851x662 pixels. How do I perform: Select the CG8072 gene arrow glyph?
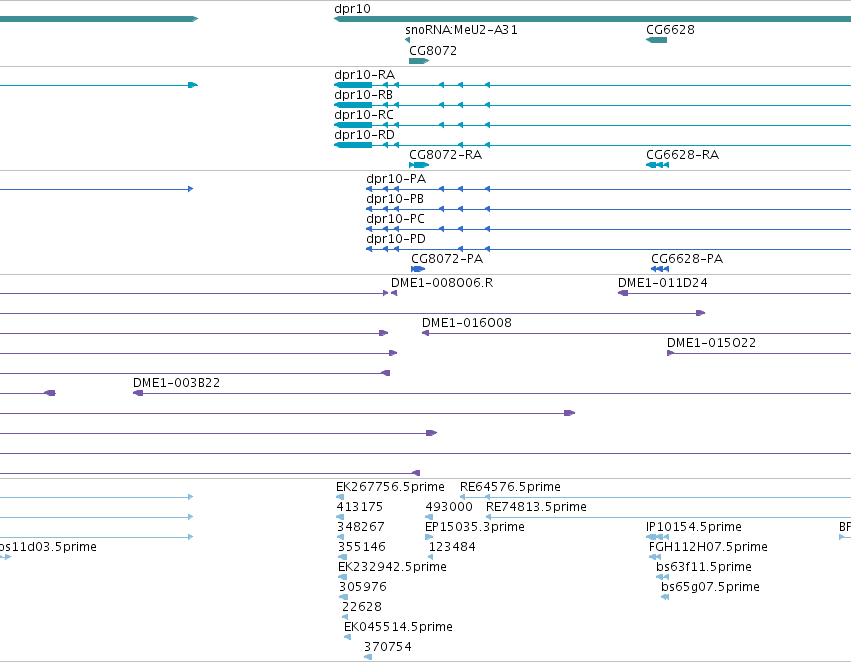tap(419, 61)
